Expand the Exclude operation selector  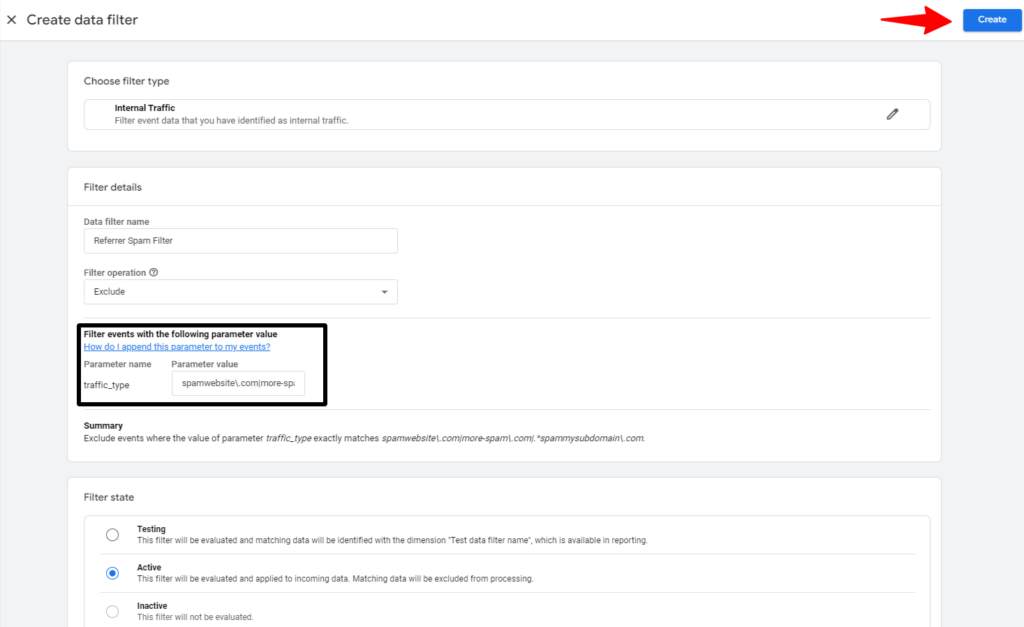point(240,291)
